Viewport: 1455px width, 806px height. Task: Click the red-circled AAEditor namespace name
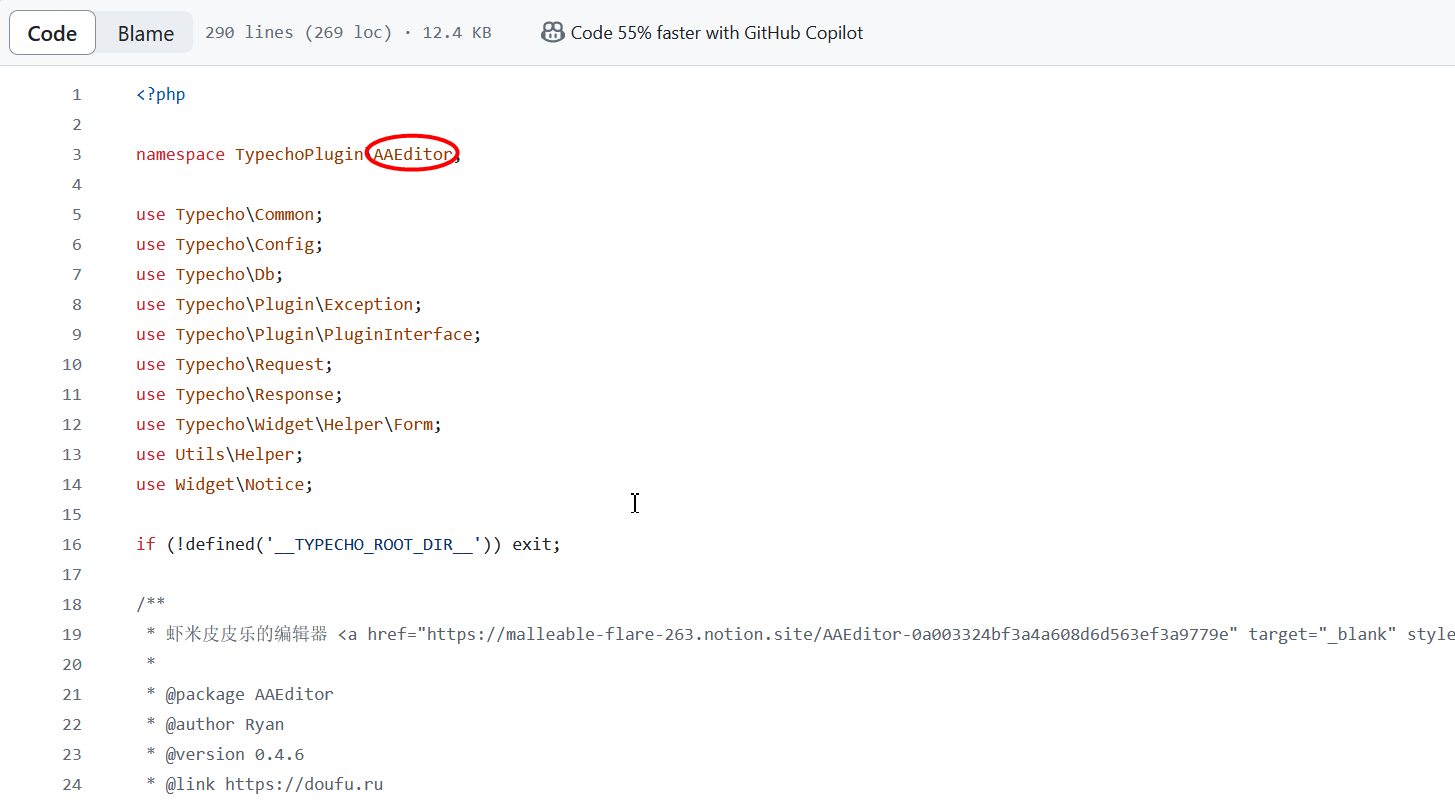412,154
